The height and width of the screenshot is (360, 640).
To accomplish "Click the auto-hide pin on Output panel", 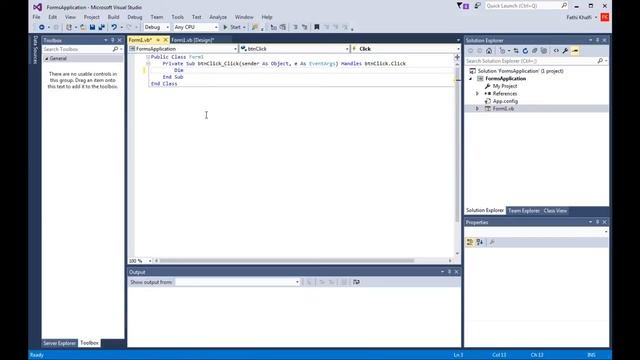I will (449, 272).
